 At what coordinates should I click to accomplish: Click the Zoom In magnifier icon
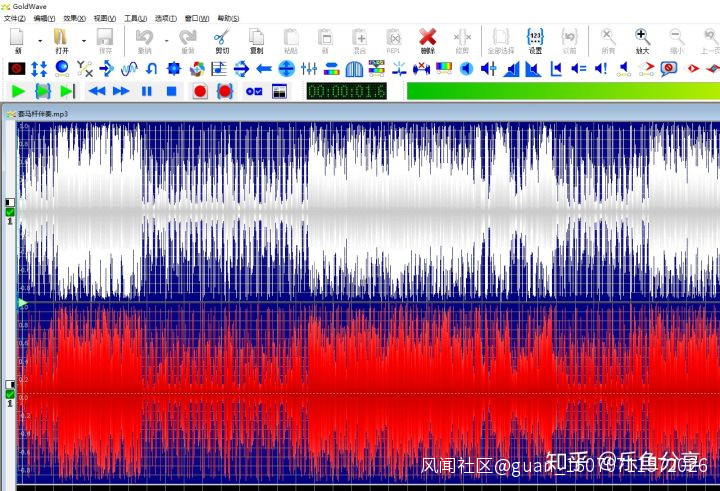click(642, 40)
